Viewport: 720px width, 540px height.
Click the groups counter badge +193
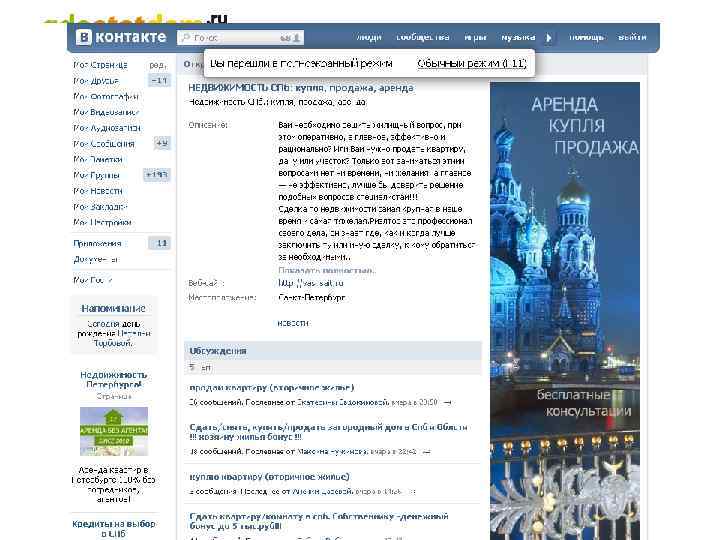(156, 174)
